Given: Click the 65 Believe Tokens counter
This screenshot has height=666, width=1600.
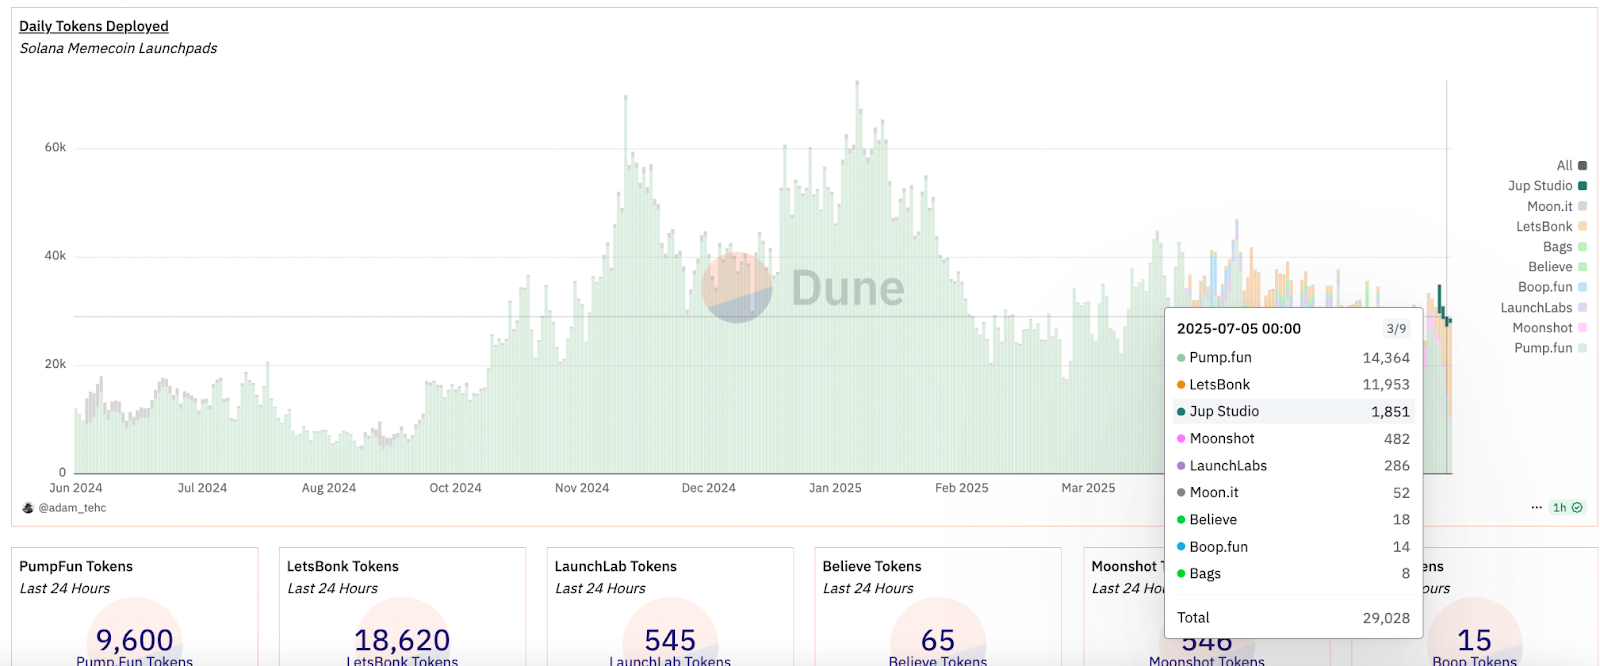Looking at the screenshot, I should pos(938,640).
